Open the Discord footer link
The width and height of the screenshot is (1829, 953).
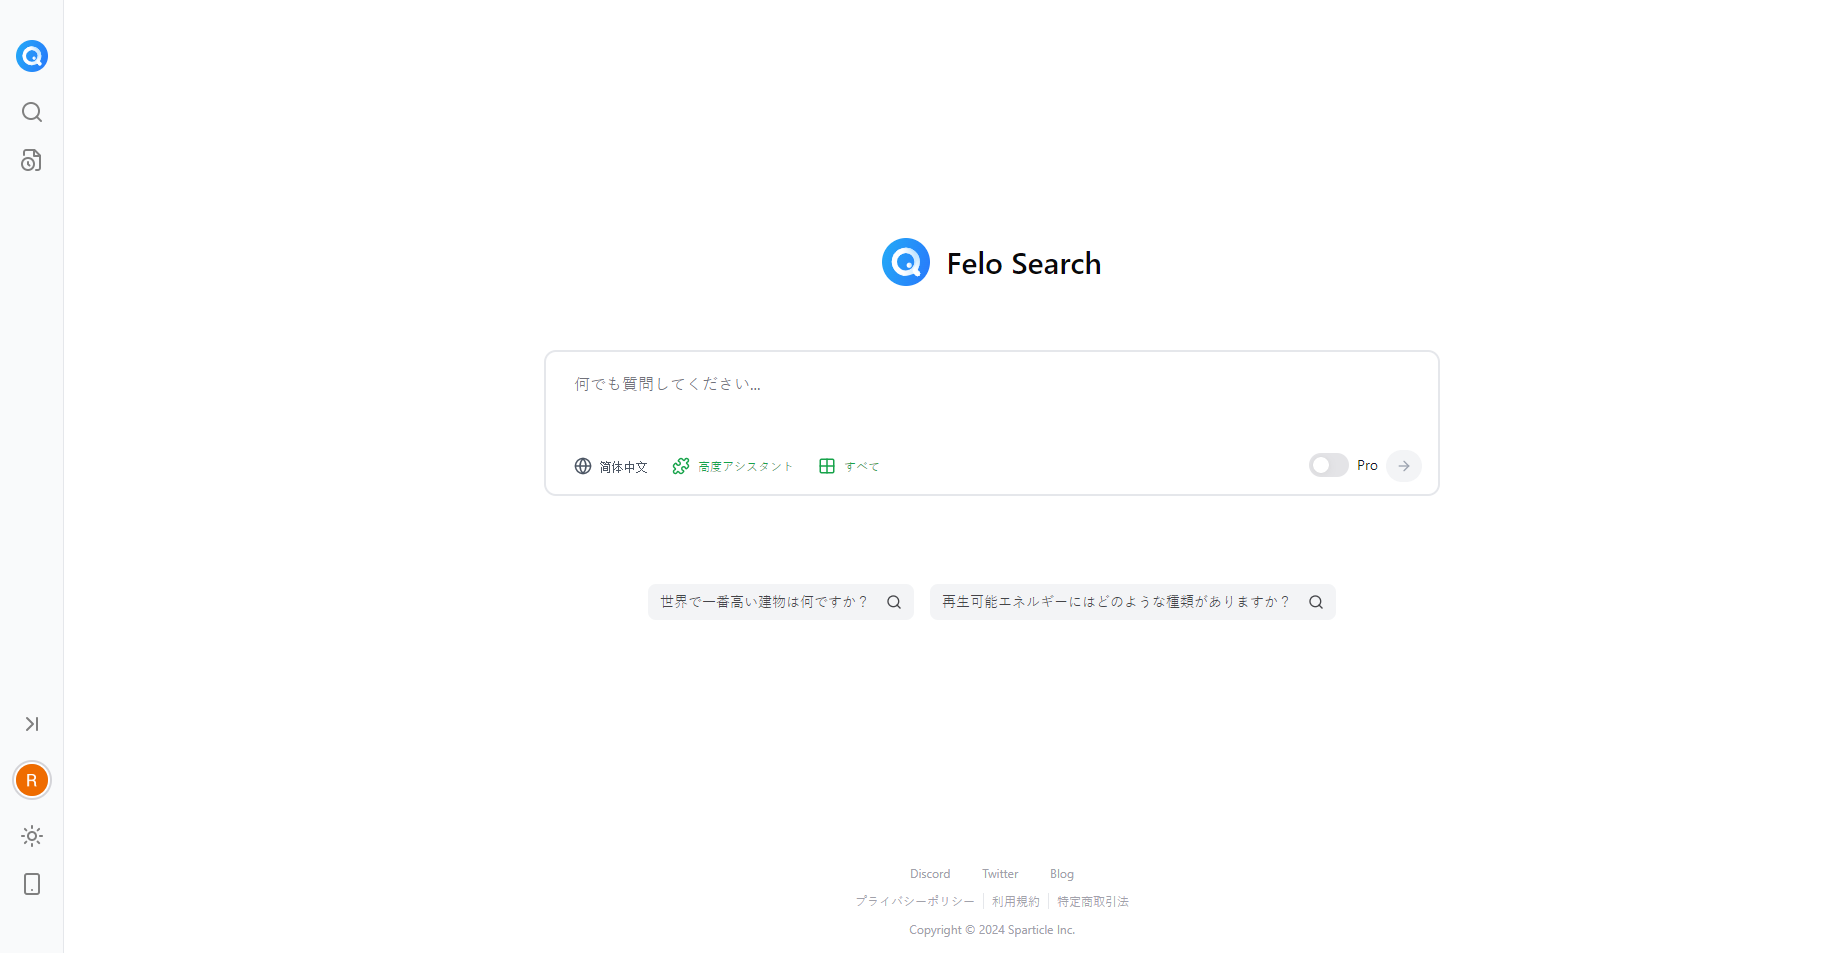coord(930,874)
